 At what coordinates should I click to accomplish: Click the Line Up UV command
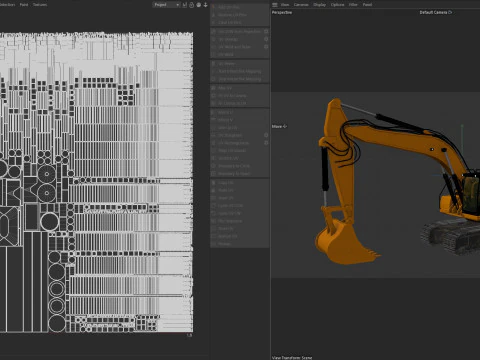[x=227, y=128]
